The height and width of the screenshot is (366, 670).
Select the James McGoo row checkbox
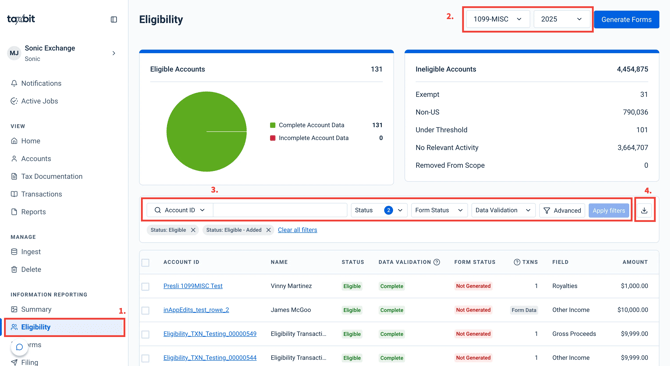145,310
